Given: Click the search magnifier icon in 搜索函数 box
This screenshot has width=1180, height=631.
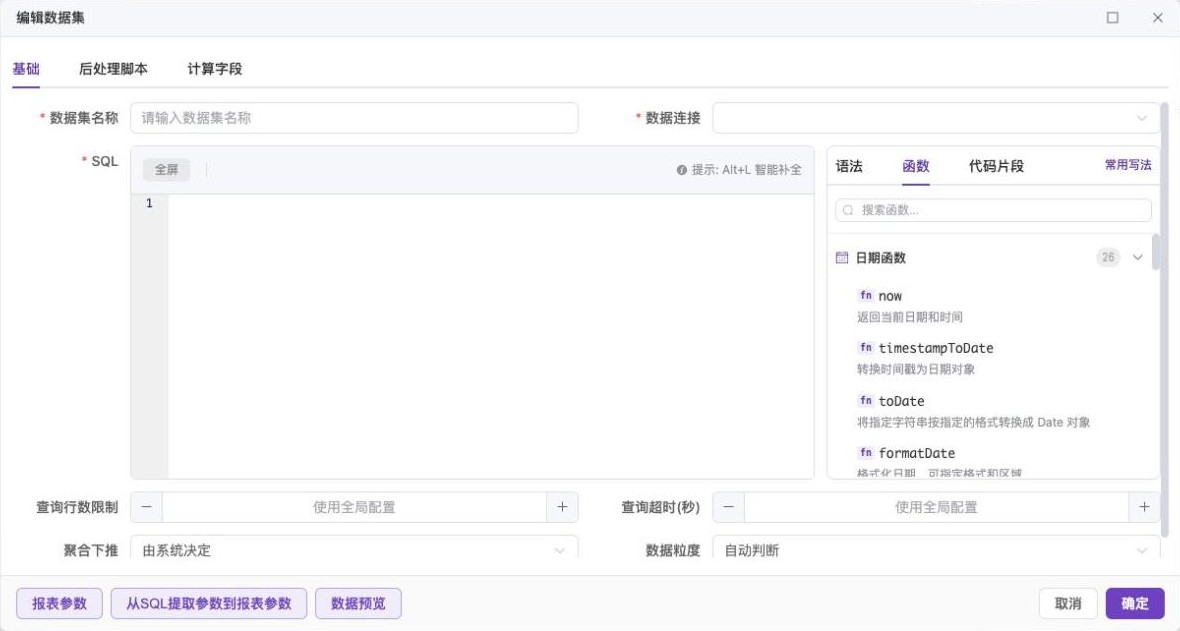Looking at the screenshot, I should point(848,210).
